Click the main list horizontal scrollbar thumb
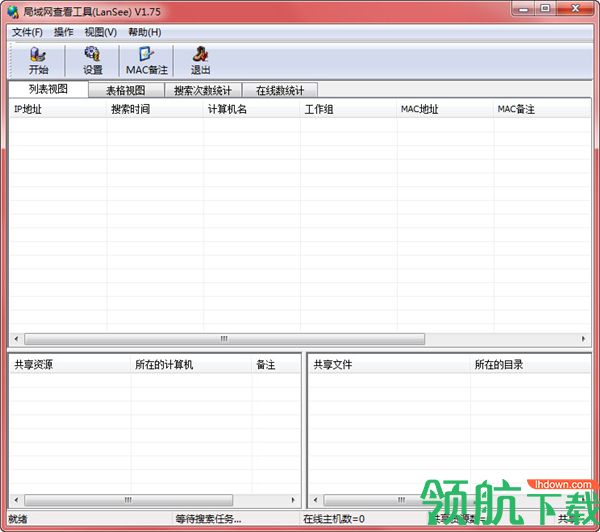 click(224, 339)
